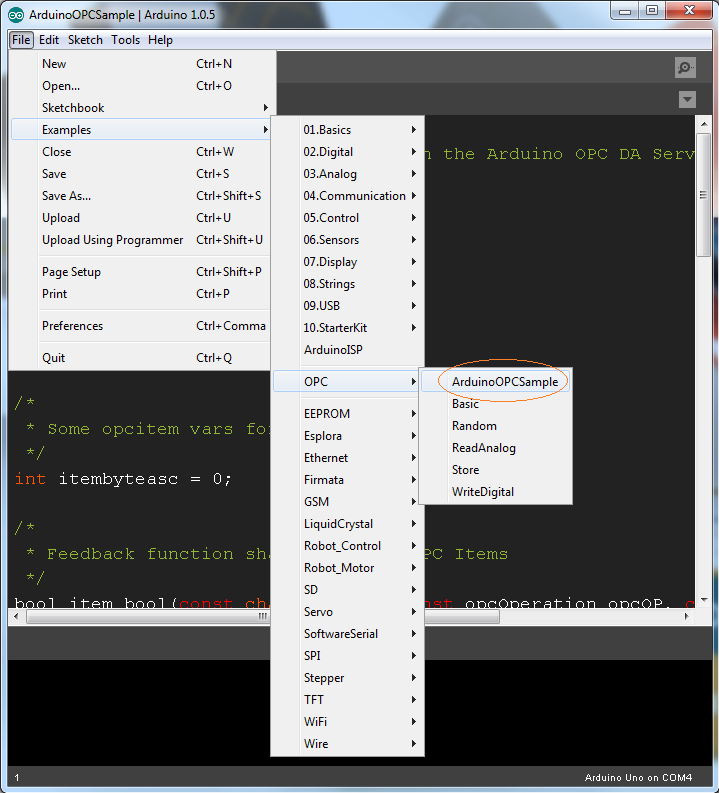The height and width of the screenshot is (793, 719).
Task: Open the tab options dropdown arrow
Action: tap(687, 99)
